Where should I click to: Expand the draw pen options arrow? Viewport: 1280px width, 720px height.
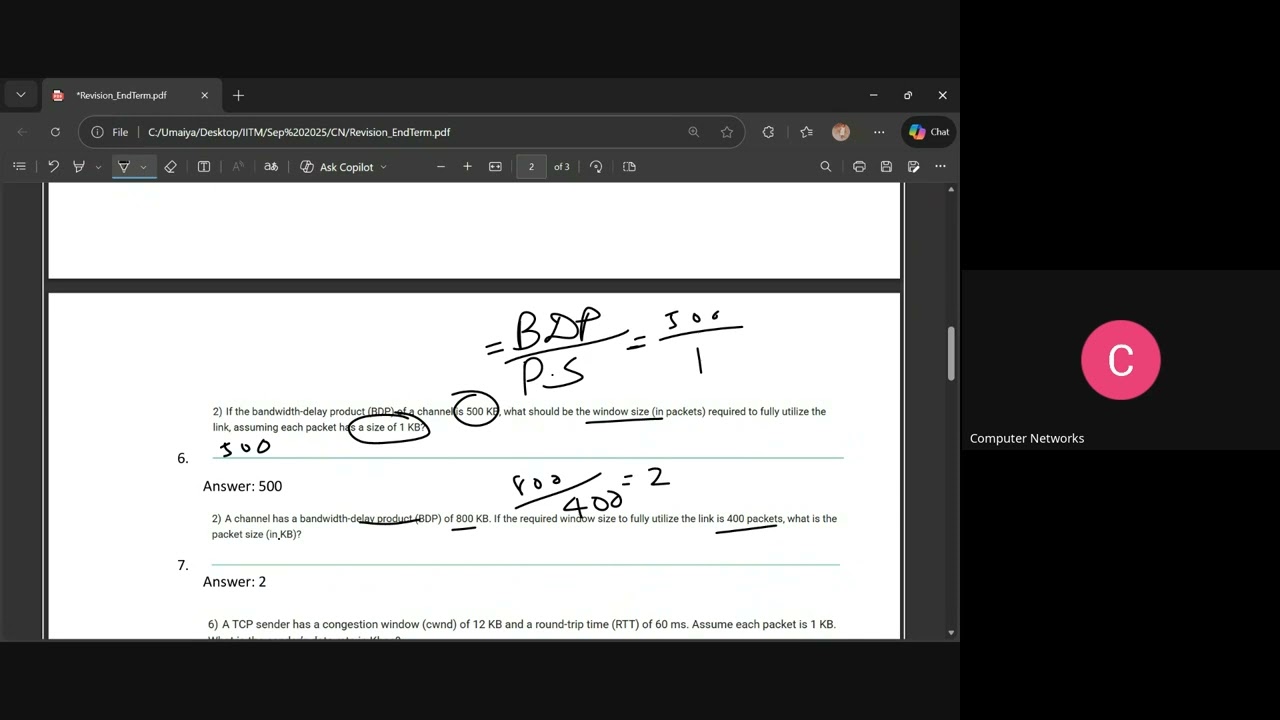click(x=144, y=167)
